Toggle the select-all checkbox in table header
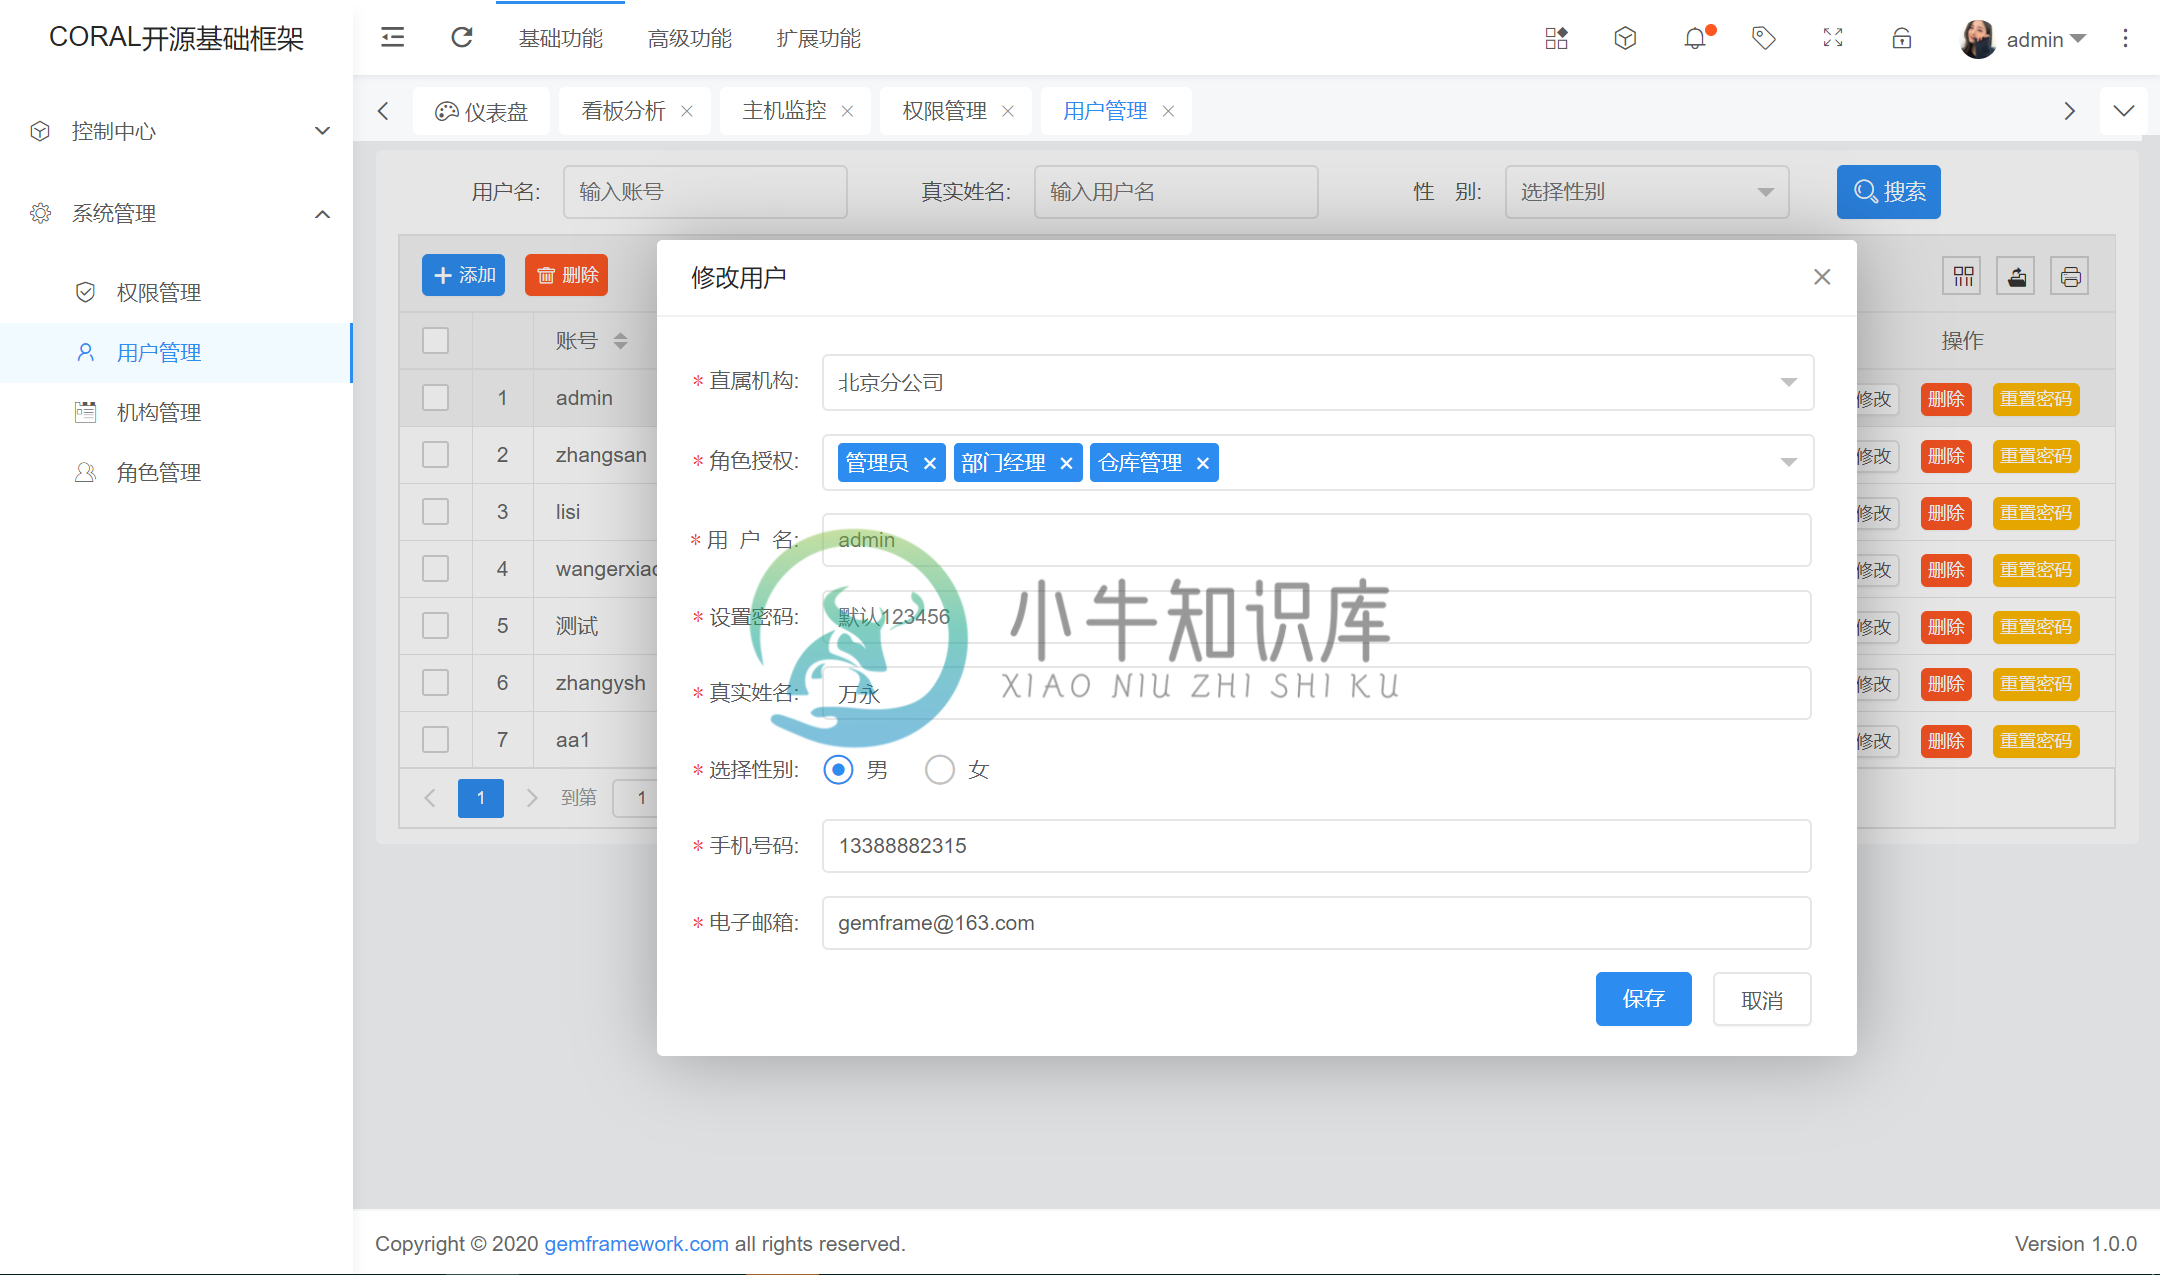Viewport: 2160px width, 1275px height. [x=435, y=341]
